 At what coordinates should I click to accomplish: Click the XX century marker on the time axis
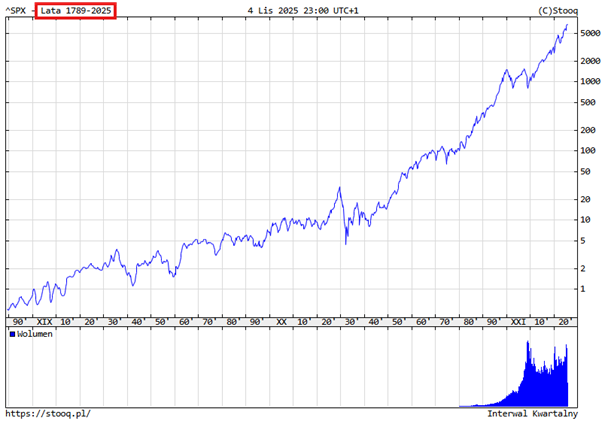pos(281,322)
